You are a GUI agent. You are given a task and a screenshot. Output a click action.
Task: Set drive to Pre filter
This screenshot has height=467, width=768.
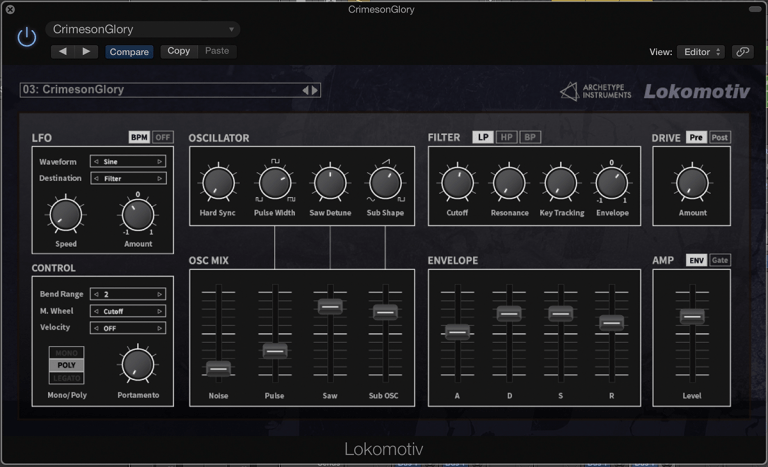tap(696, 138)
